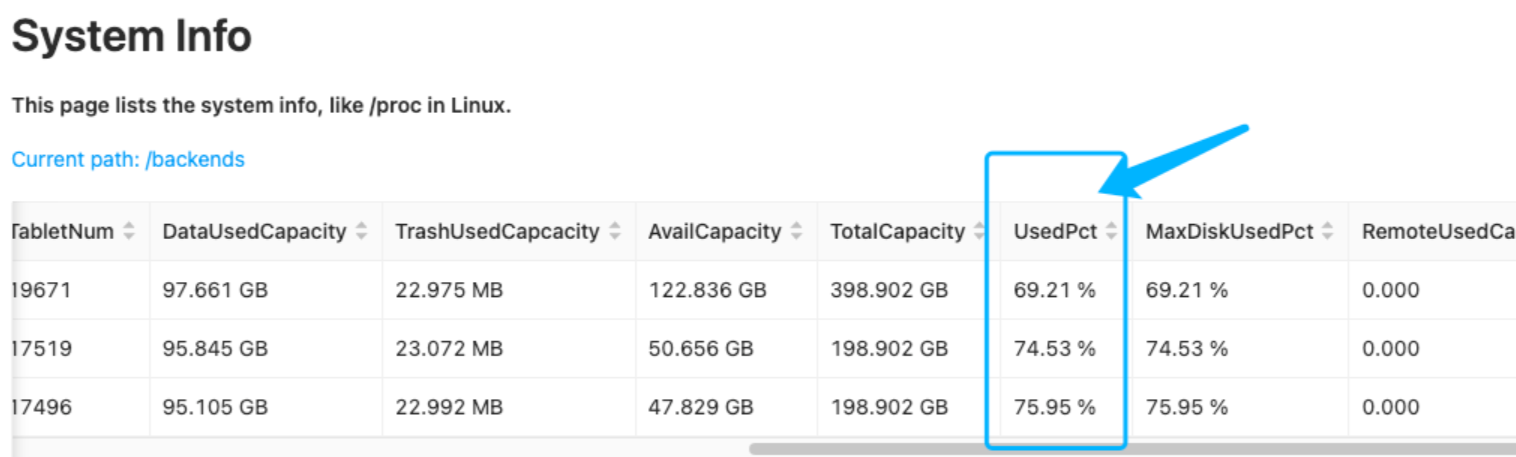Select the RemoteUsedCa column header text
Image resolution: width=1516 pixels, height=457 pixels.
pos(1437,232)
